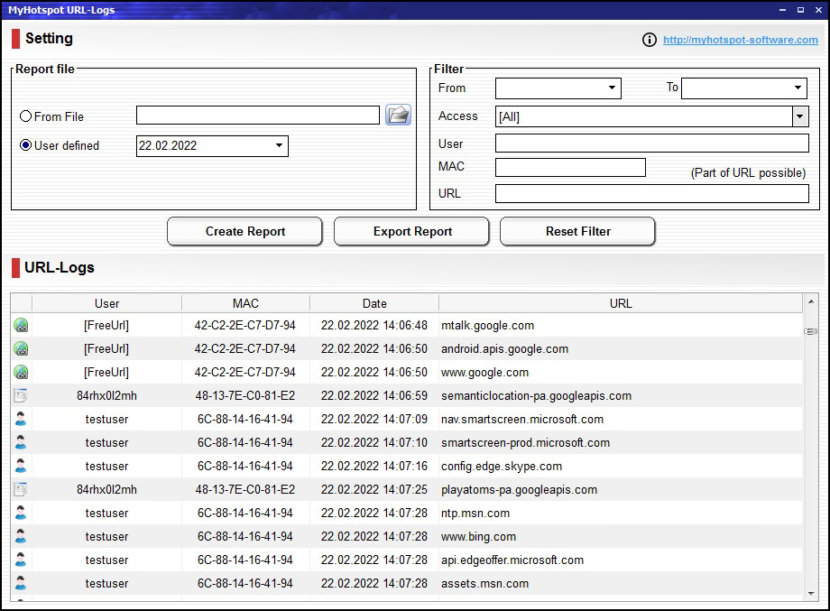The image size is (830, 611).
Task: Open the Access filter dropdown showing [All]
Action: pos(799,116)
